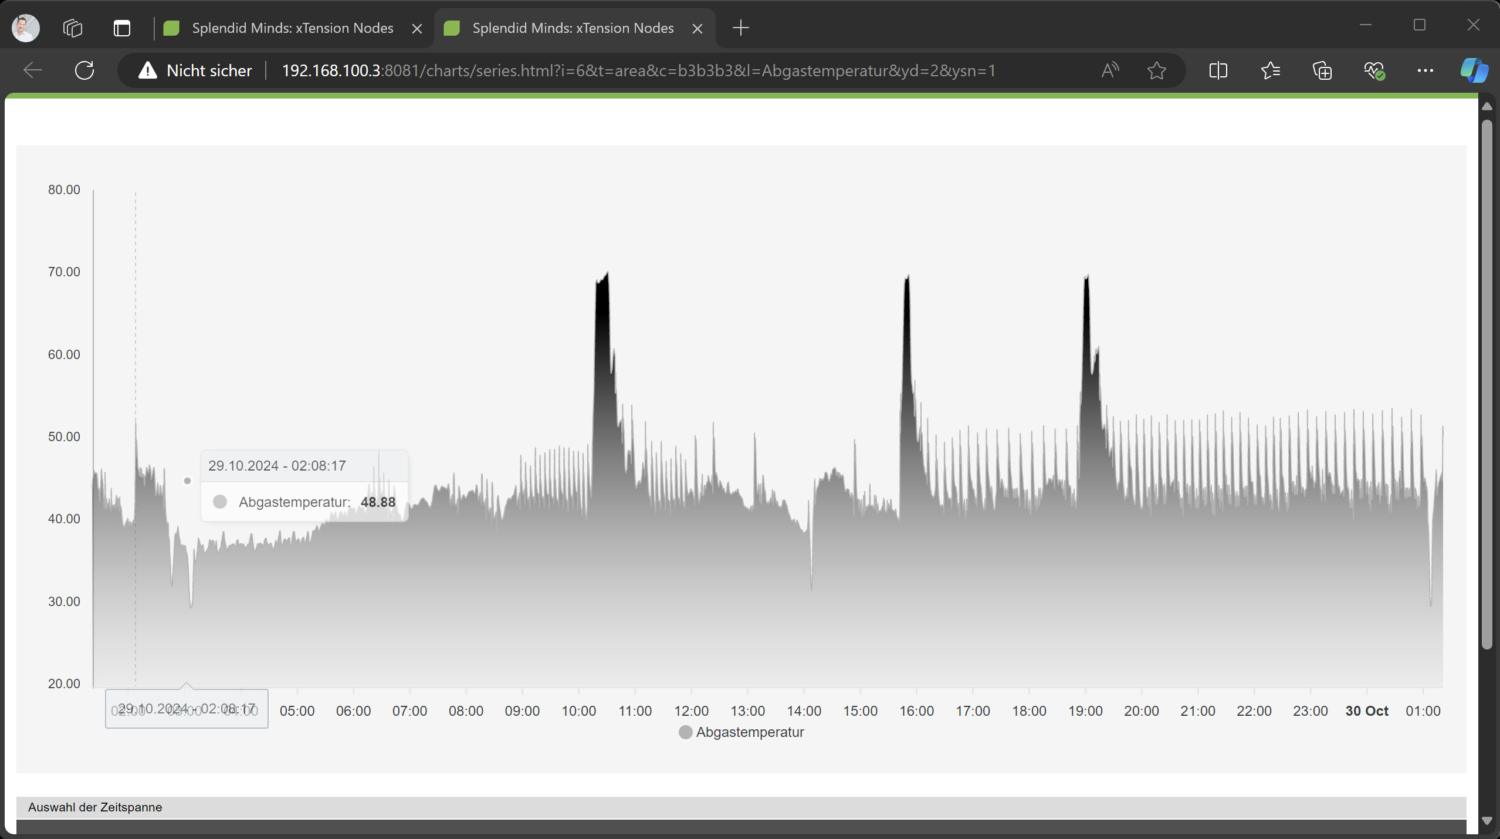Open the browser Workspaces panel
Screen dimensions: 1500x839
pyautogui.click(x=72, y=27)
